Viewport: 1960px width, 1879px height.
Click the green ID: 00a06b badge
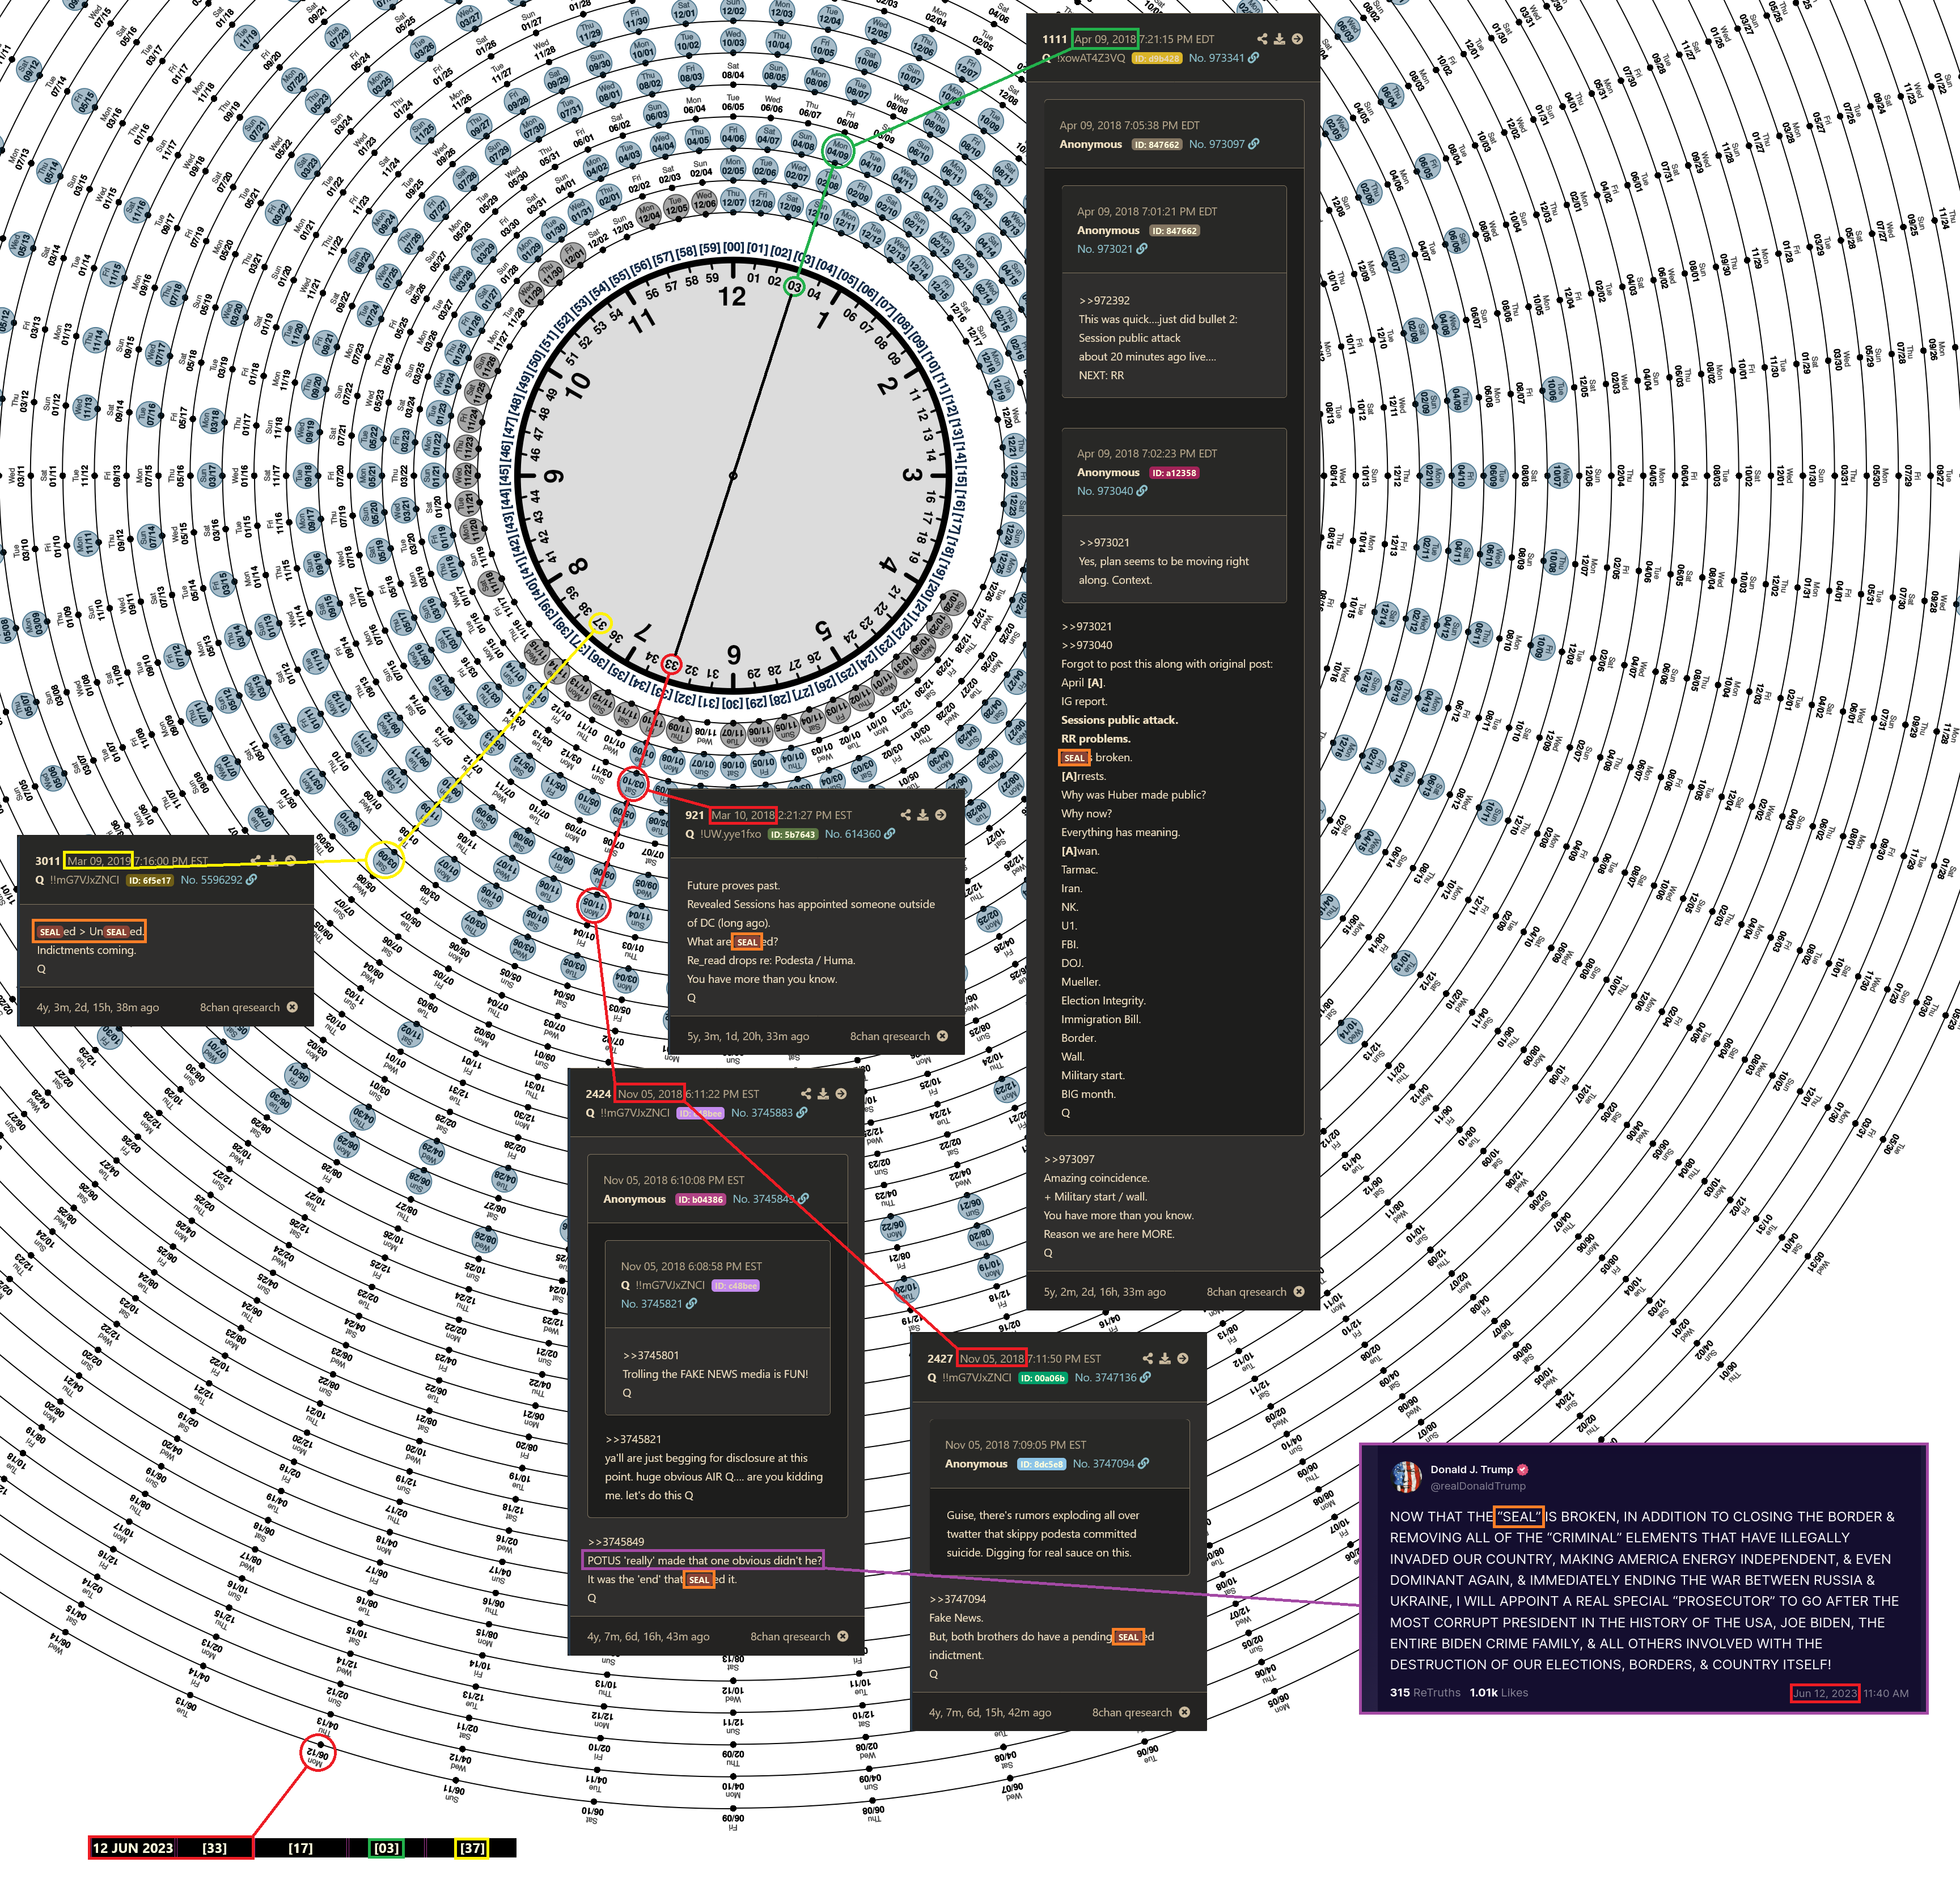point(1043,1377)
